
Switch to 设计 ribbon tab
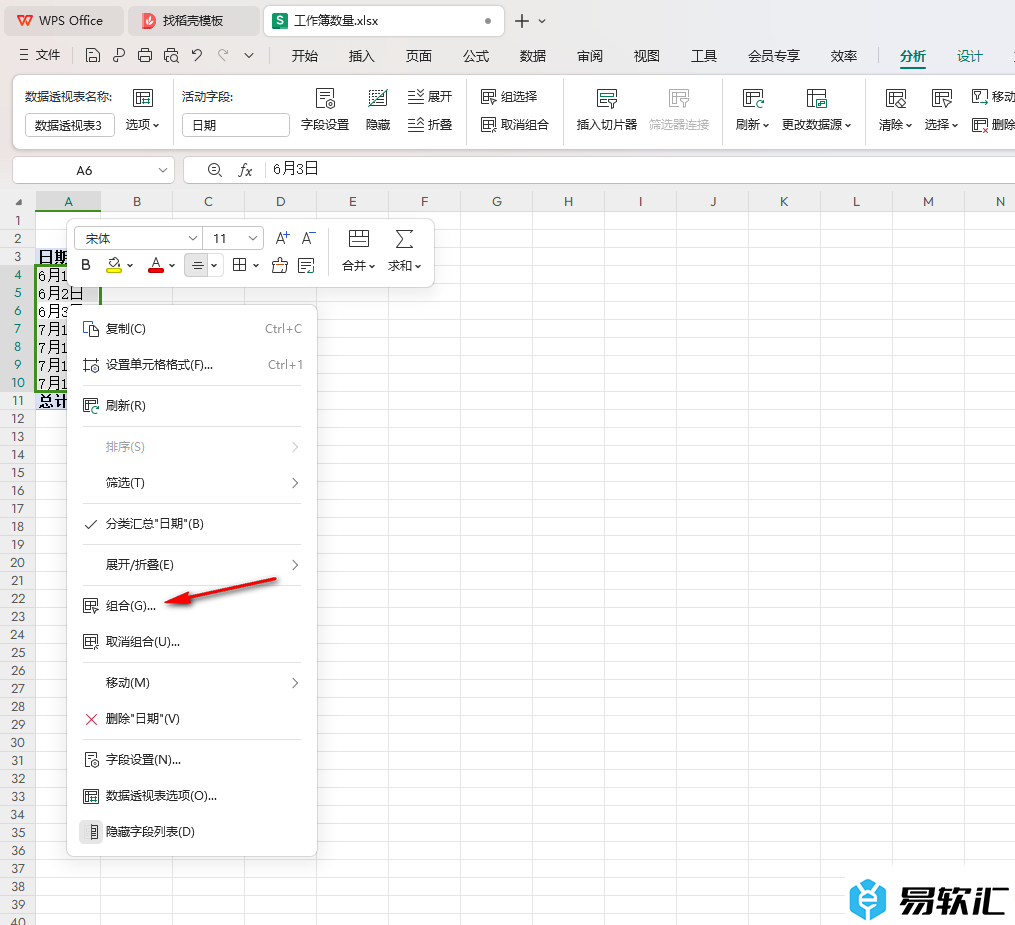[970, 56]
